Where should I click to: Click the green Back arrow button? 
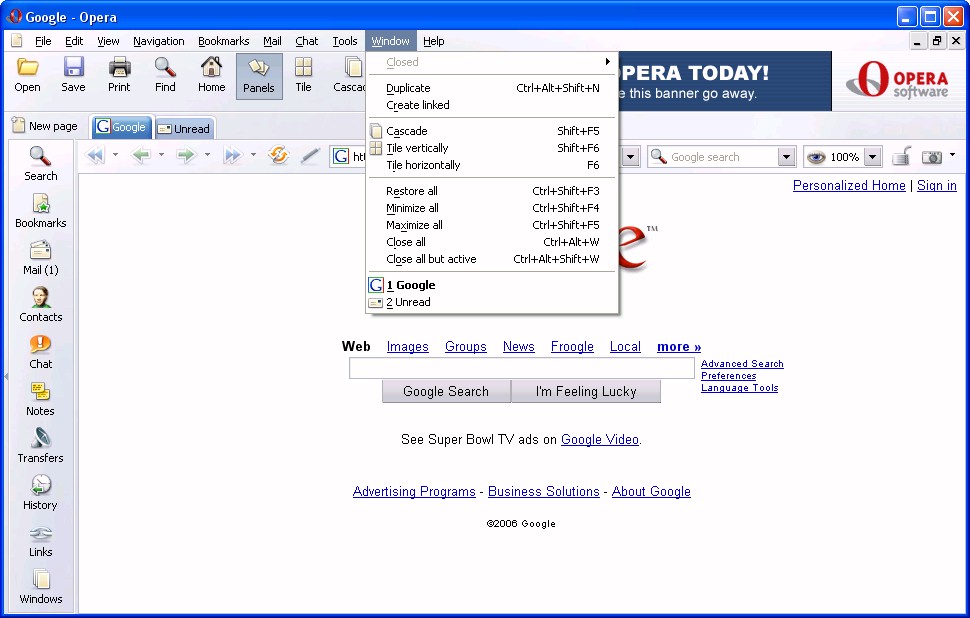(x=142, y=155)
